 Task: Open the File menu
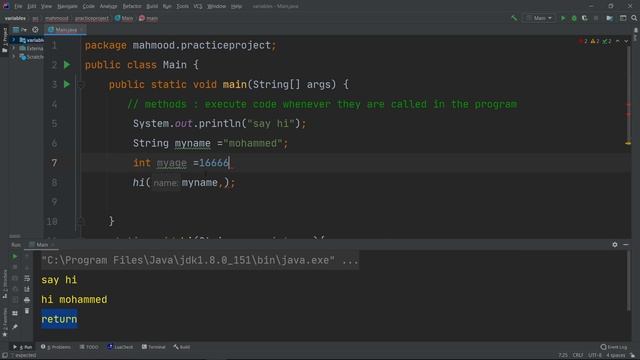coord(18,6)
